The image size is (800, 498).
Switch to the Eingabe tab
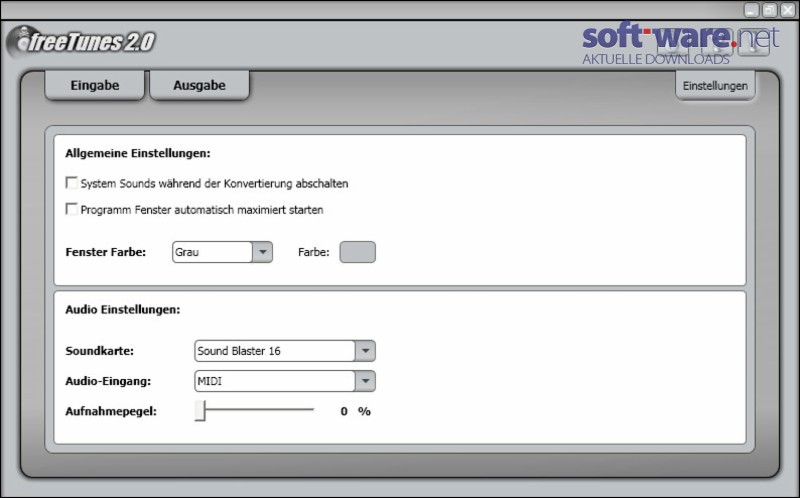[x=95, y=85]
